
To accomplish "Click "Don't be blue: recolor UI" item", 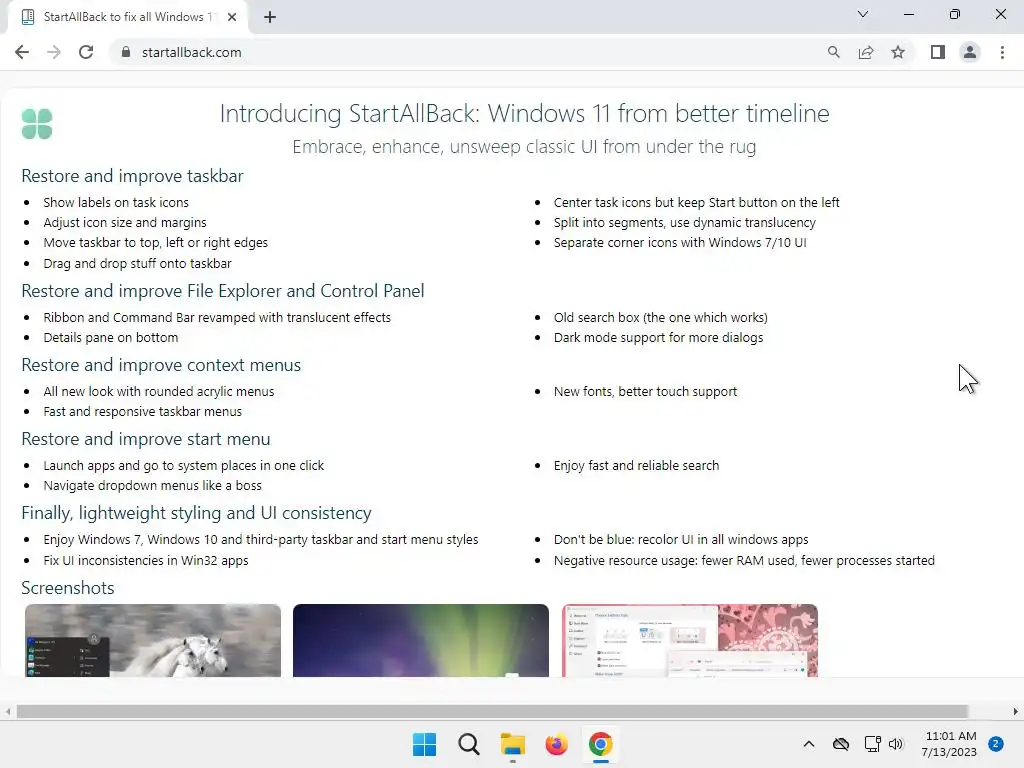I will coord(681,539).
